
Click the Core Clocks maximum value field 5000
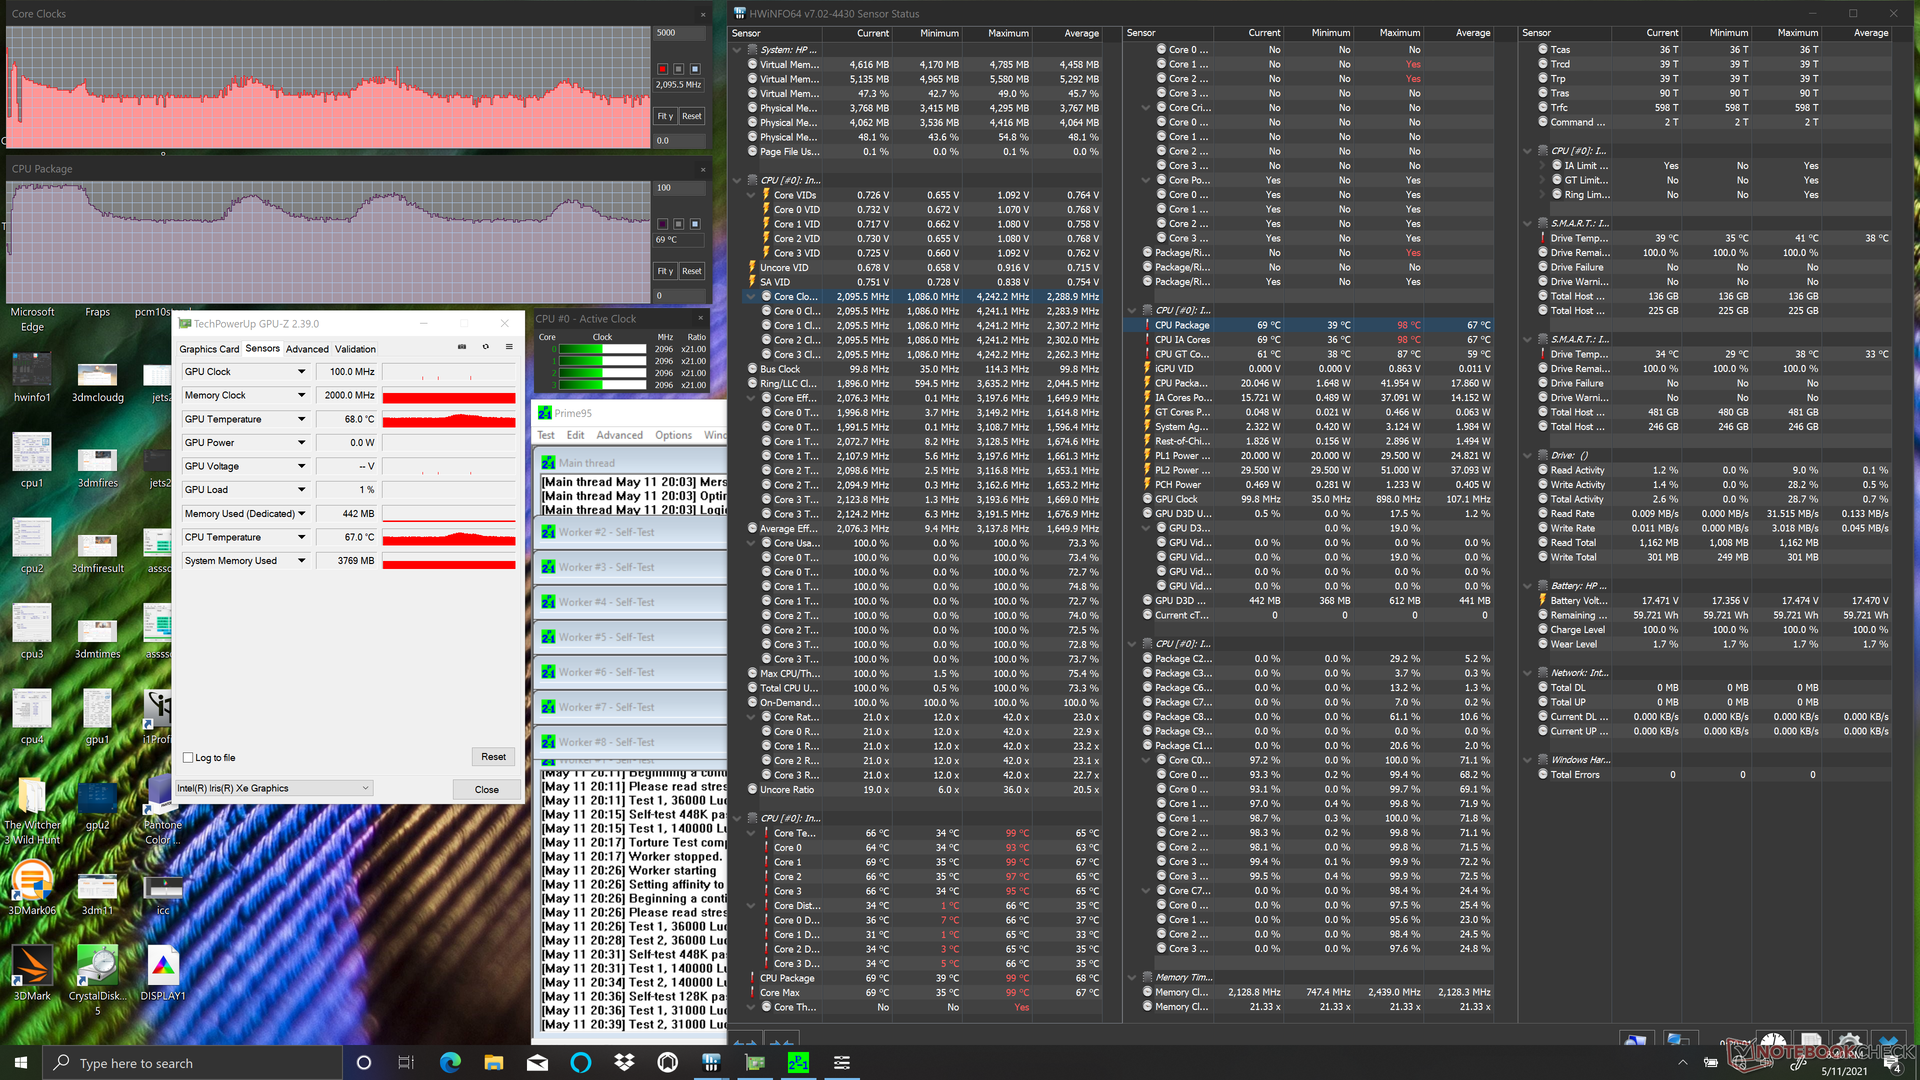[678, 33]
